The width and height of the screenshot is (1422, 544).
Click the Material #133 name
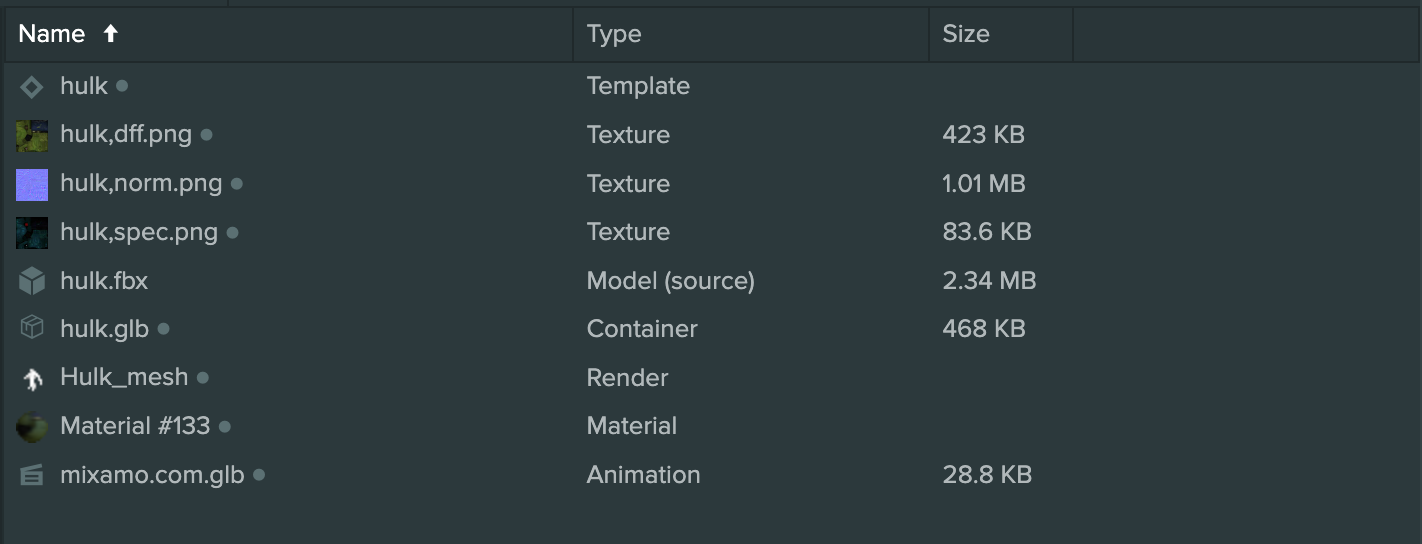point(135,426)
